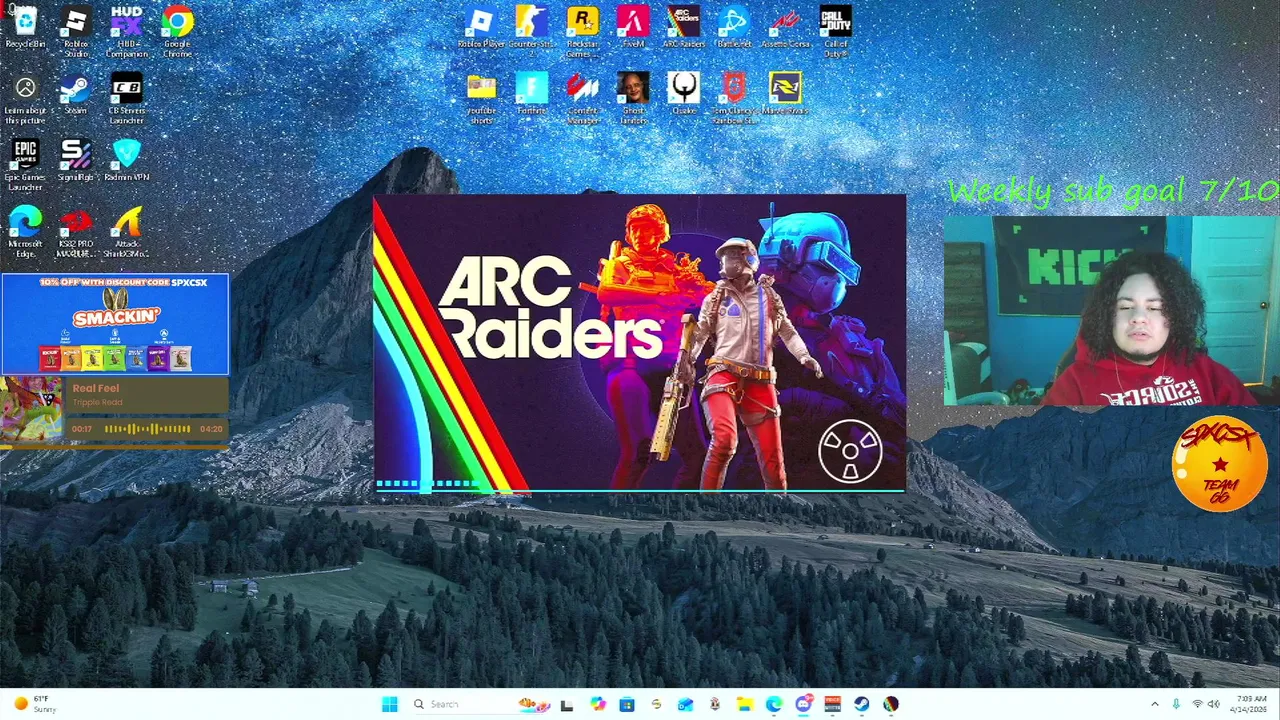This screenshot has height=720, width=1280.
Task: Open the red KS82 PRO keyboard shortcut
Action: click(x=76, y=232)
